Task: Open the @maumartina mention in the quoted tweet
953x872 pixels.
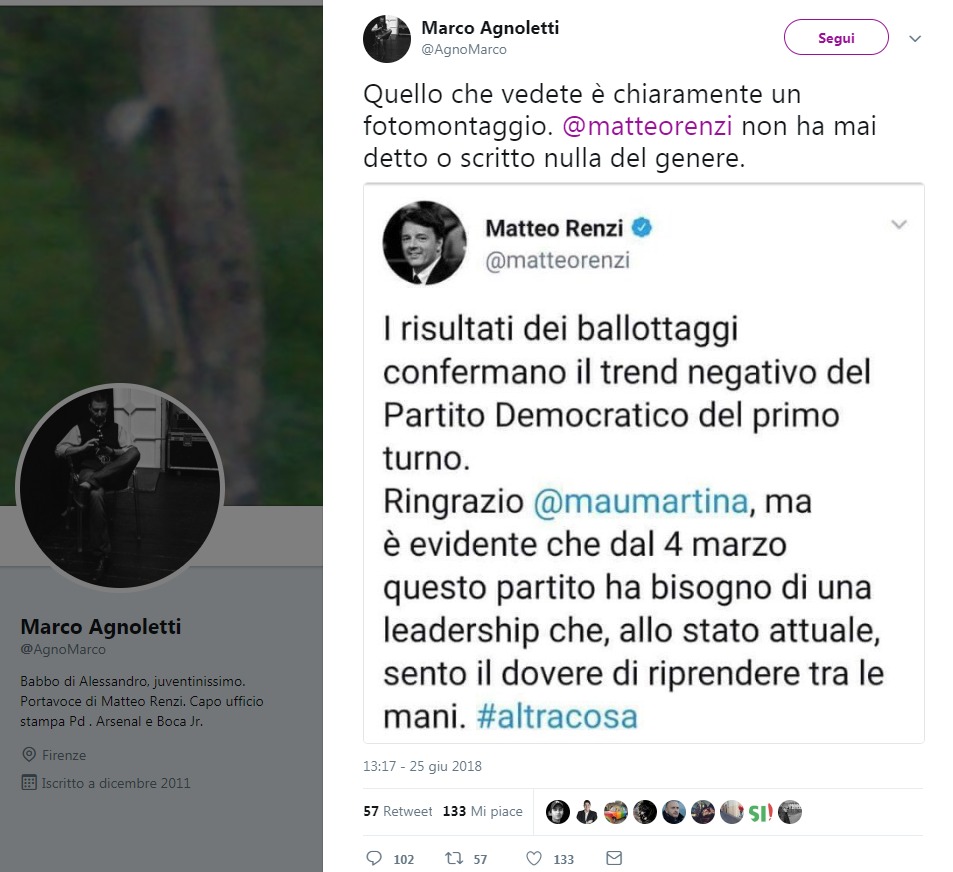Action: [x=641, y=501]
